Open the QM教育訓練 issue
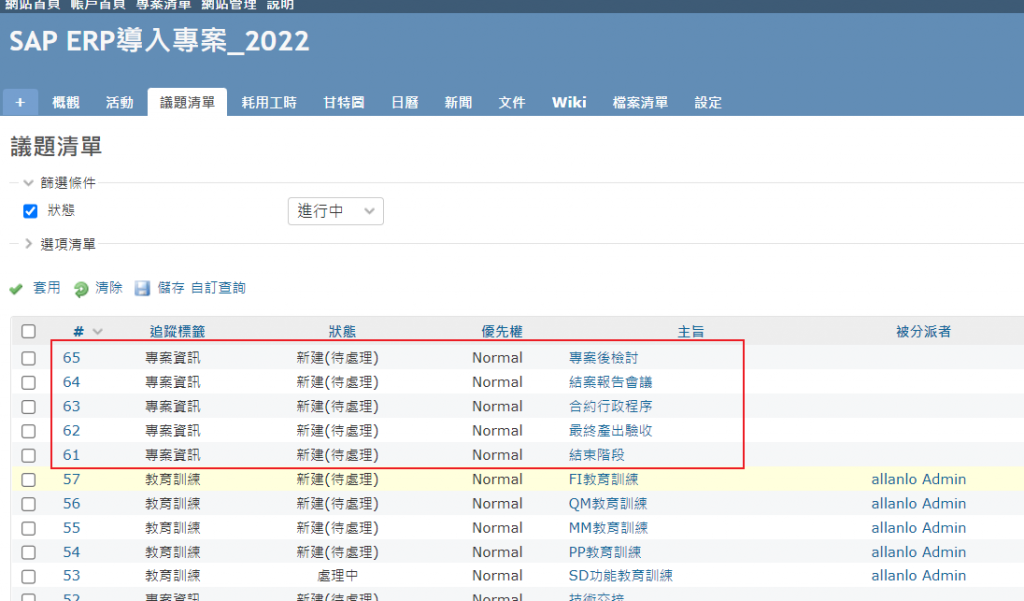 pos(608,504)
